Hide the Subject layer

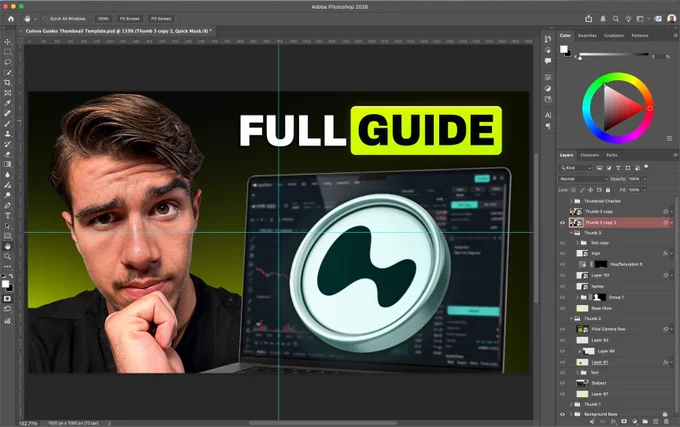point(562,383)
